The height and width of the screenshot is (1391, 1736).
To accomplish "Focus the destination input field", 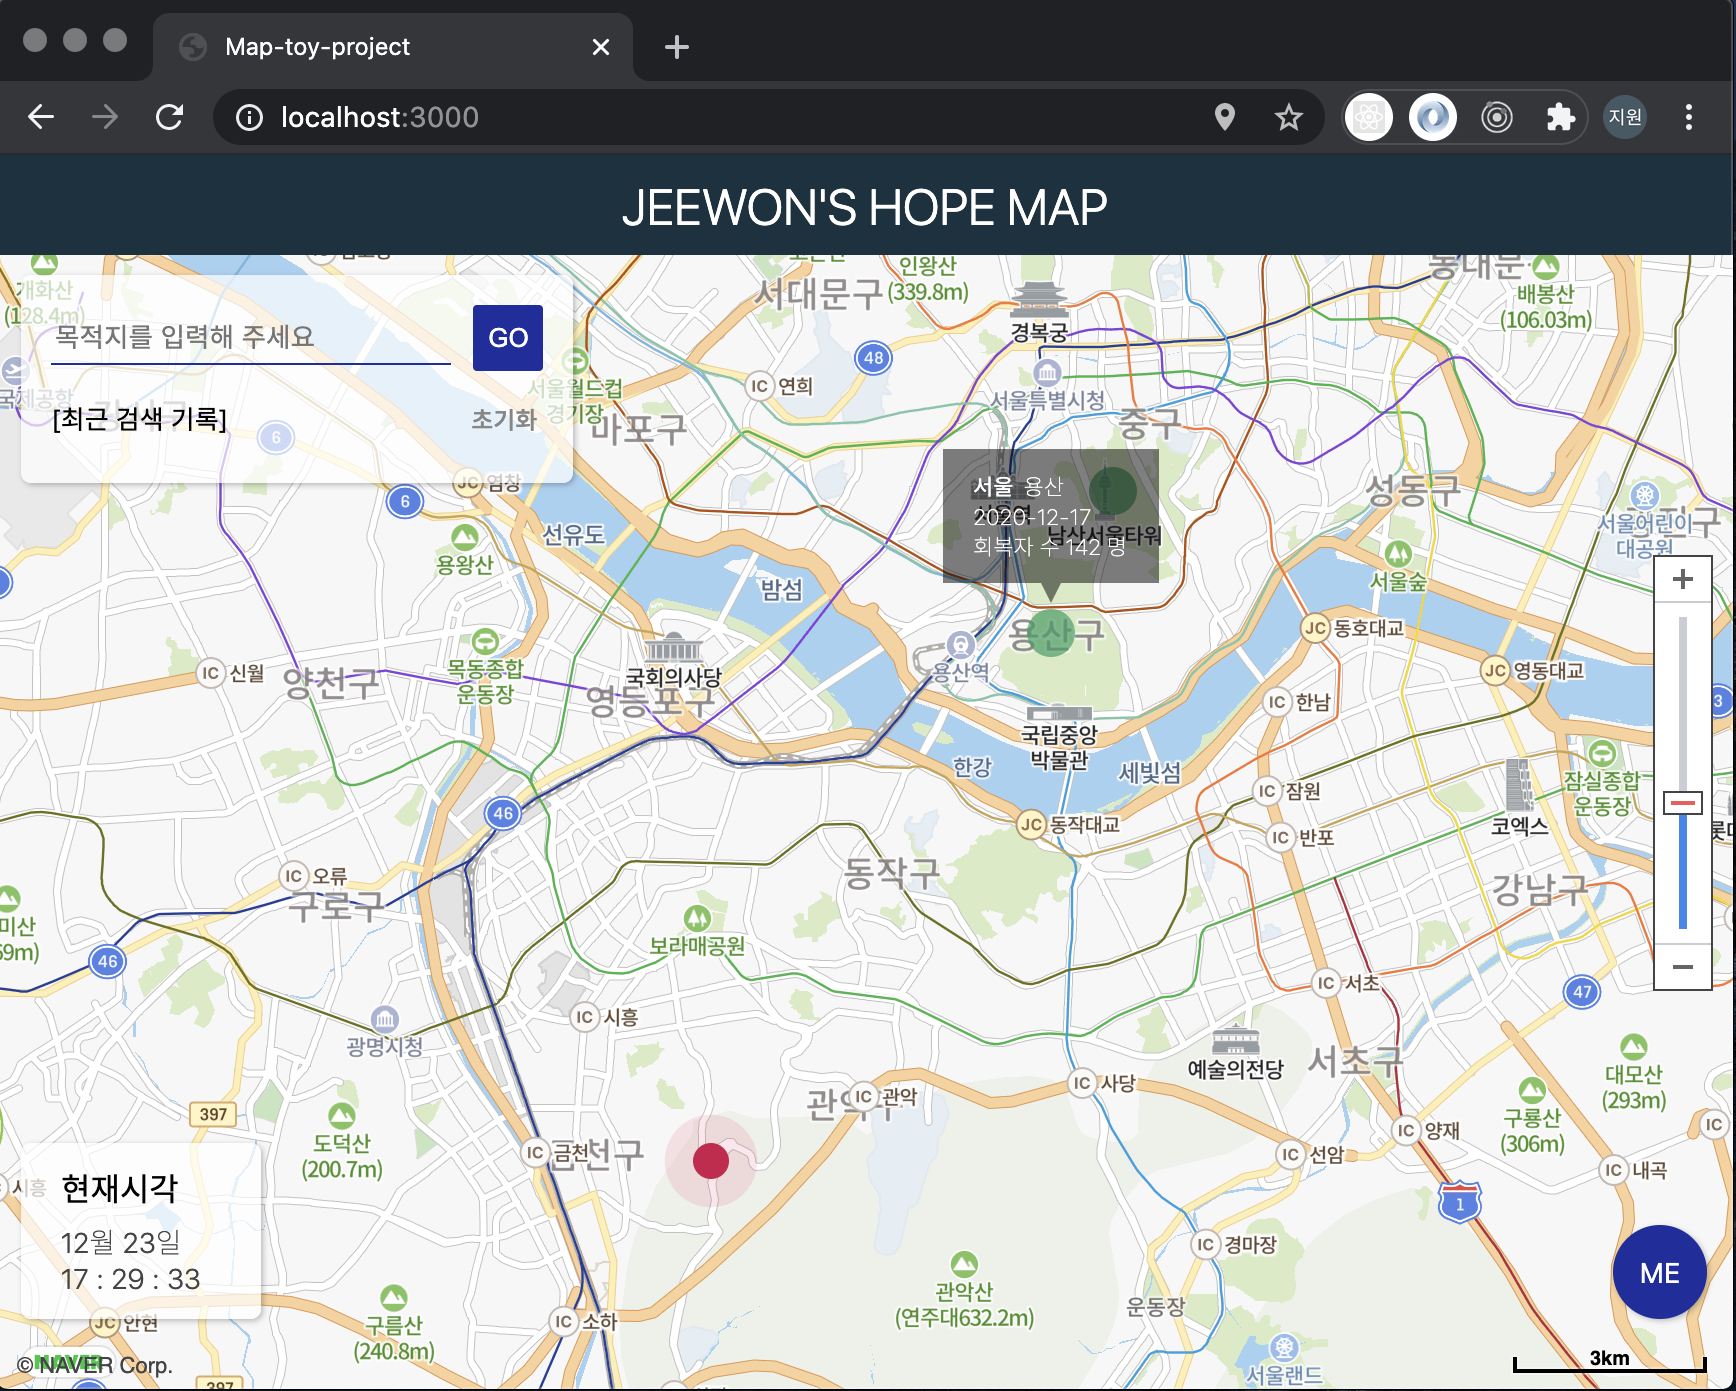I will click(x=251, y=339).
